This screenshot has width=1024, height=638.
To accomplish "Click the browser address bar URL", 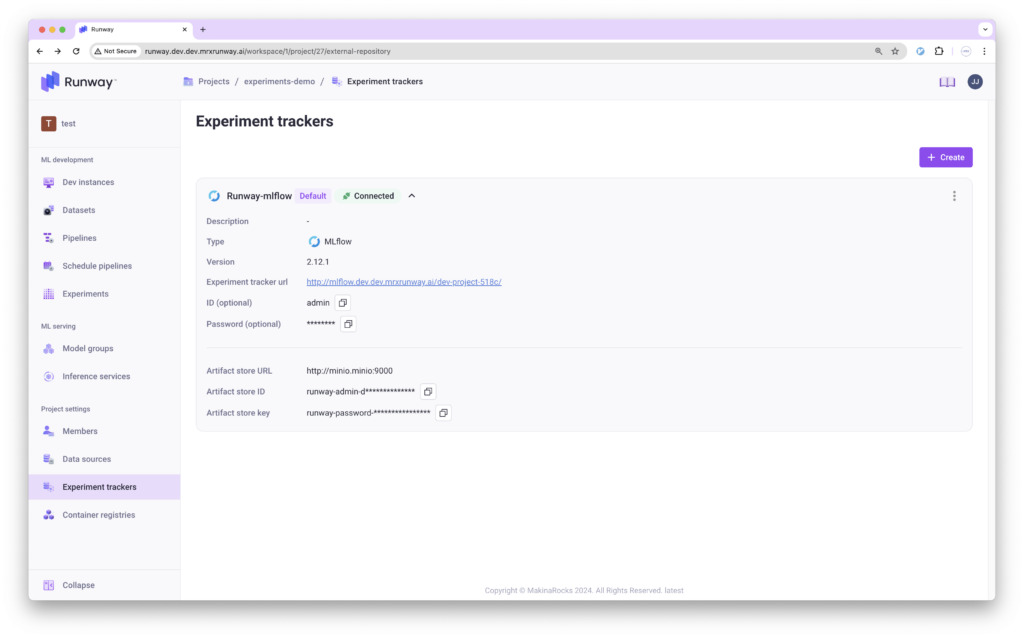I will click(x=268, y=51).
